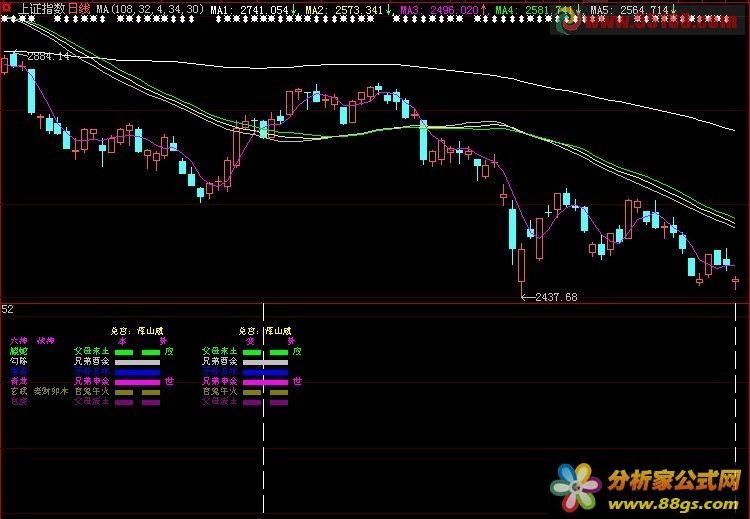Click 父母未土 in the 本卦 column
Screen dimensions: 750x519
tap(91, 351)
